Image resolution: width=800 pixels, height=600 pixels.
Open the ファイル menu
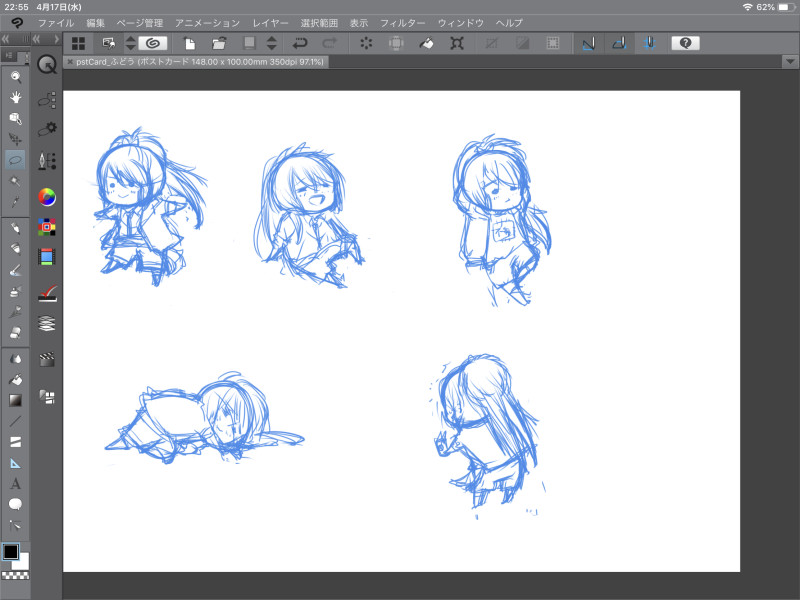[56, 23]
